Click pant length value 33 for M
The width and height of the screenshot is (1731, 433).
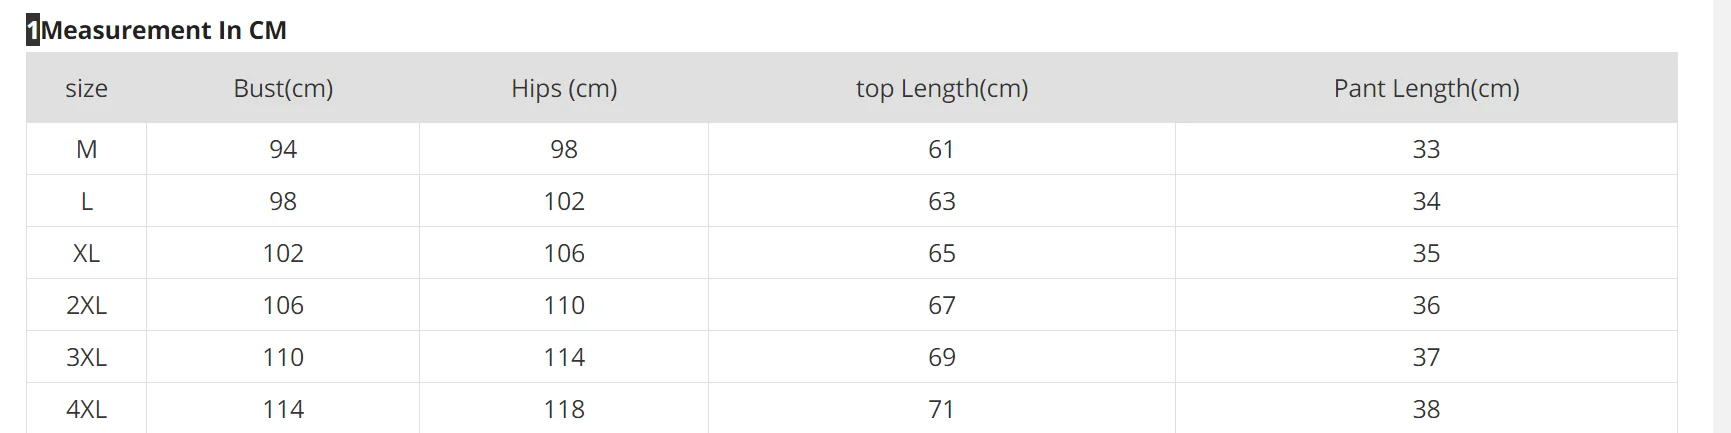pyautogui.click(x=1426, y=149)
